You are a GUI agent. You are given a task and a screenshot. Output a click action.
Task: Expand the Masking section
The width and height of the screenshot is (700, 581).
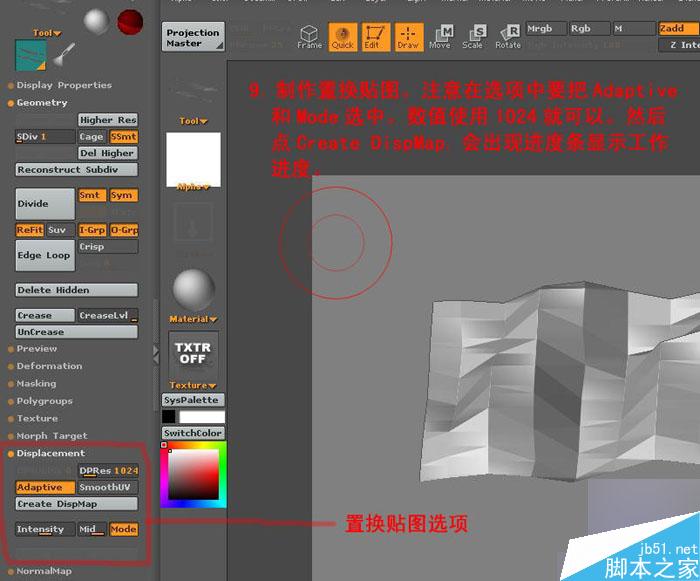point(36,384)
